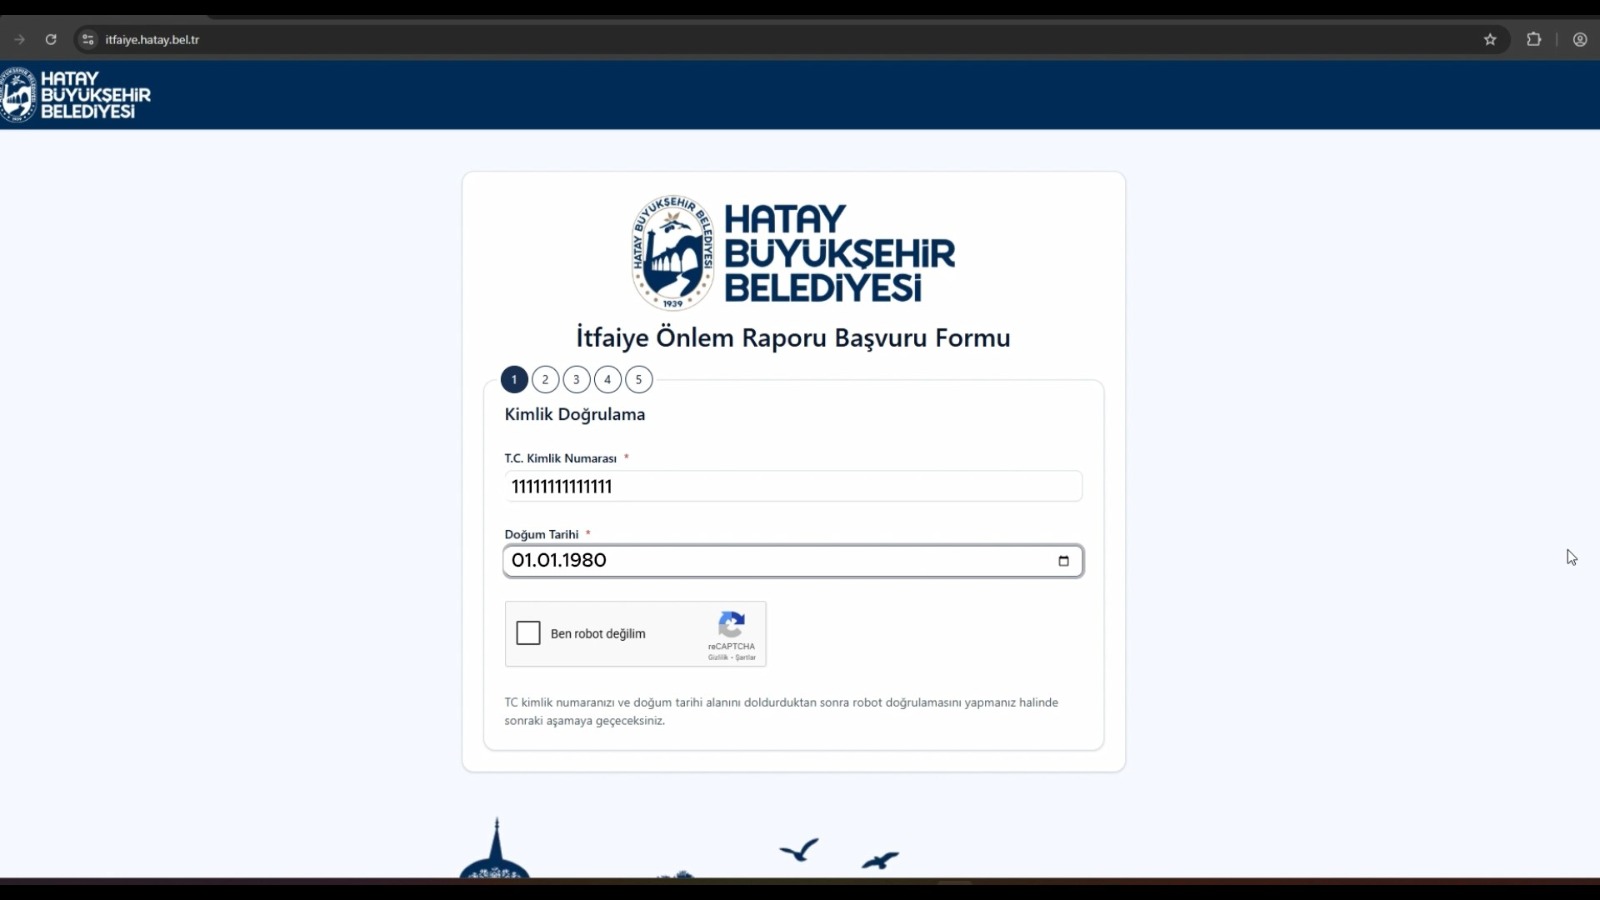This screenshot has height=900, width=1600.
Task: Jump to step 3 circle
Action: coord(576,380)
